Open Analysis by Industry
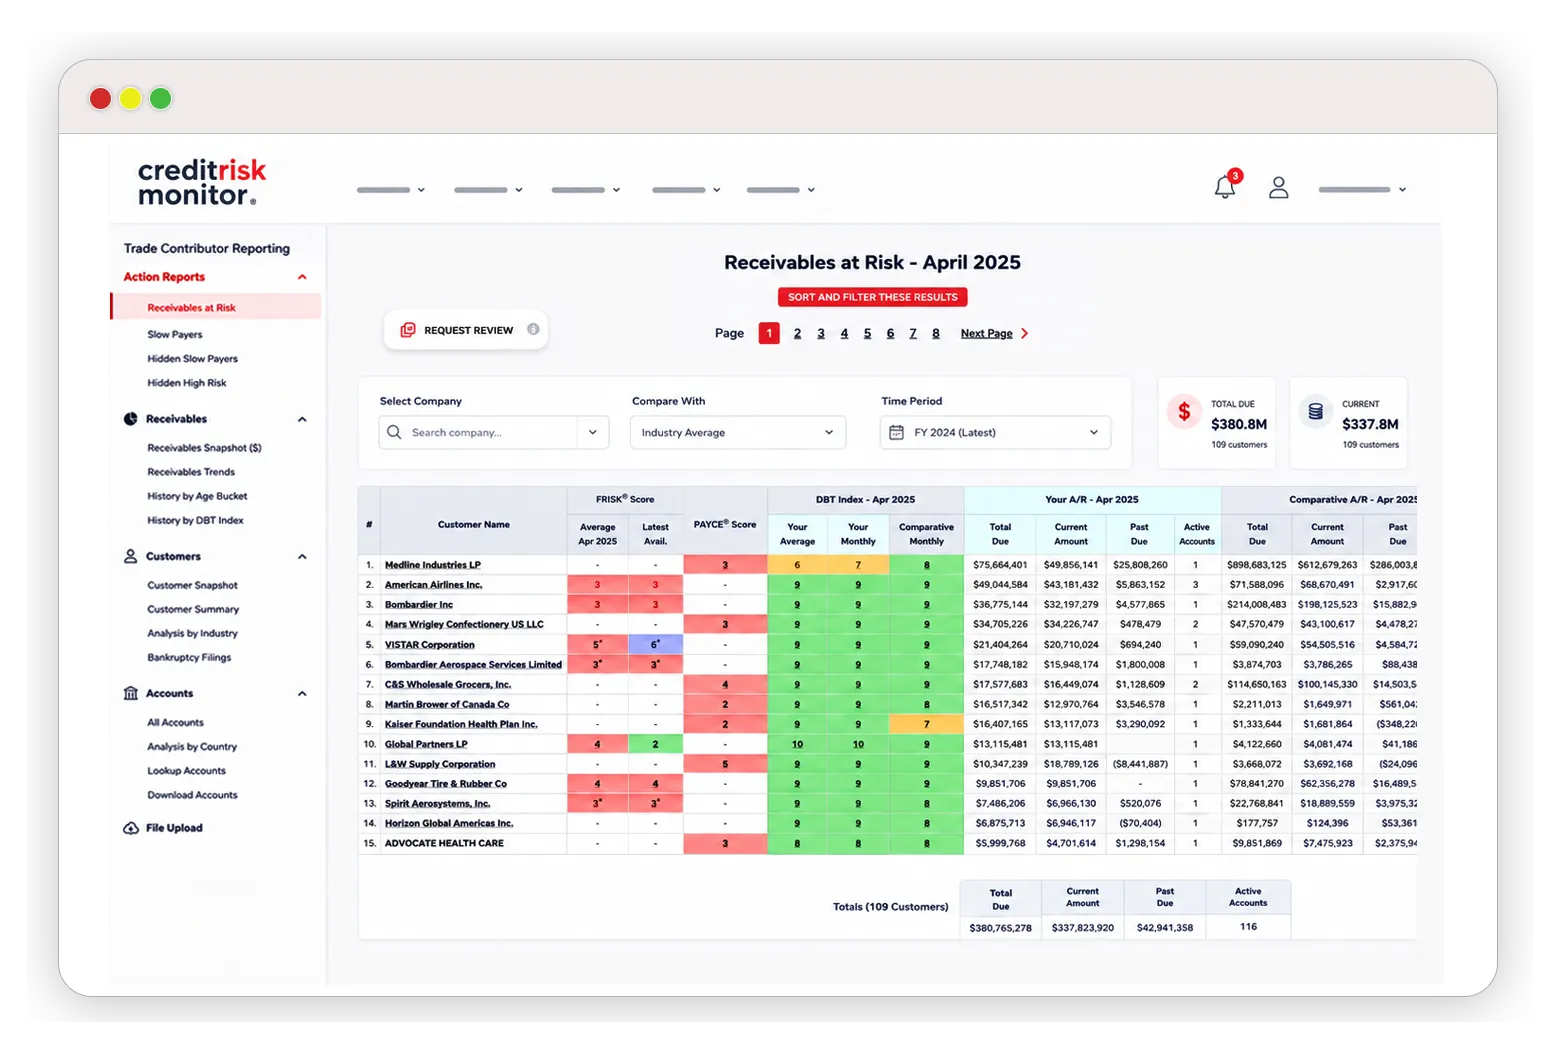The image size is (1559, 1057). (192, 633)
